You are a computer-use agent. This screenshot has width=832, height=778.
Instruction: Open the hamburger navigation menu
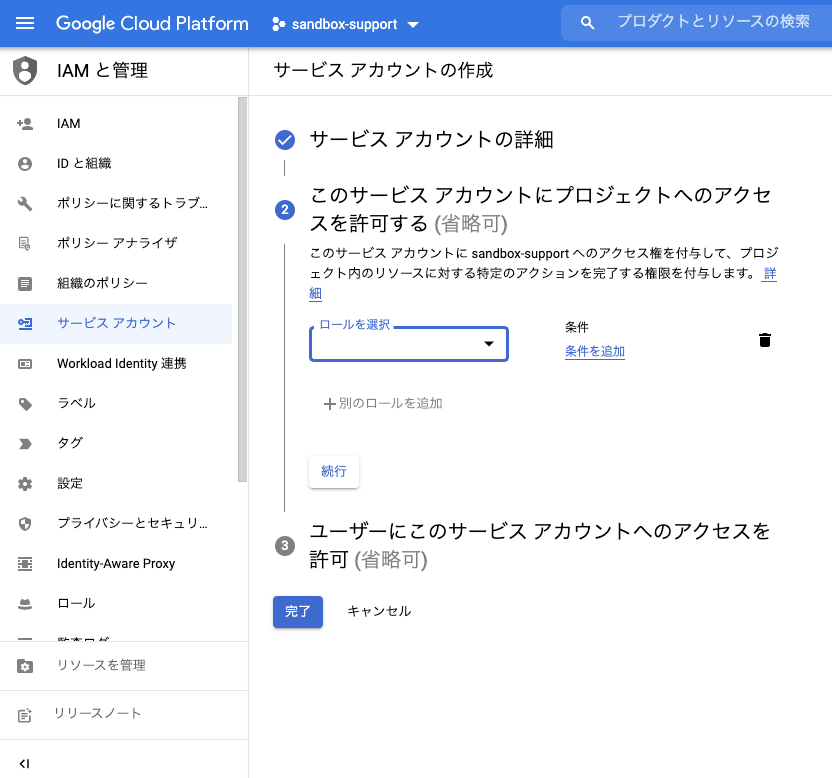(x=25, y=23)
